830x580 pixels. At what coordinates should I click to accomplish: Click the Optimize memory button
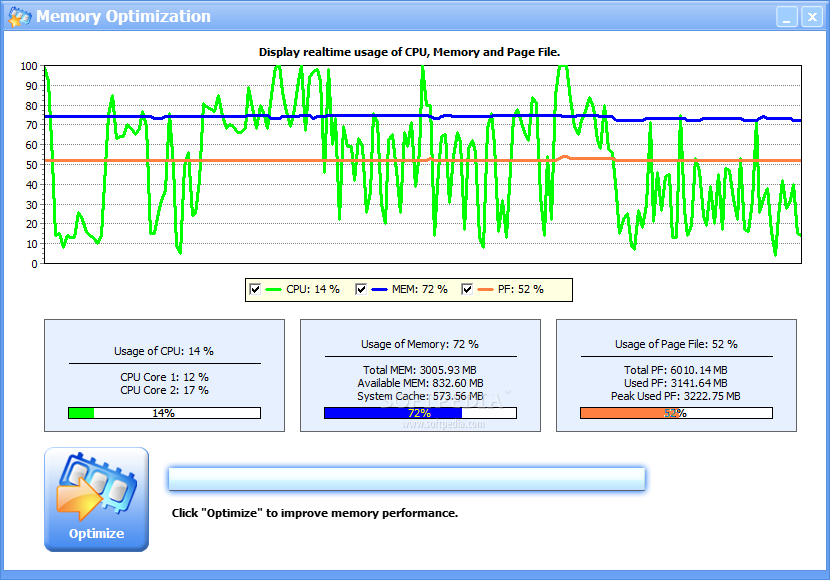click(96, 500)
